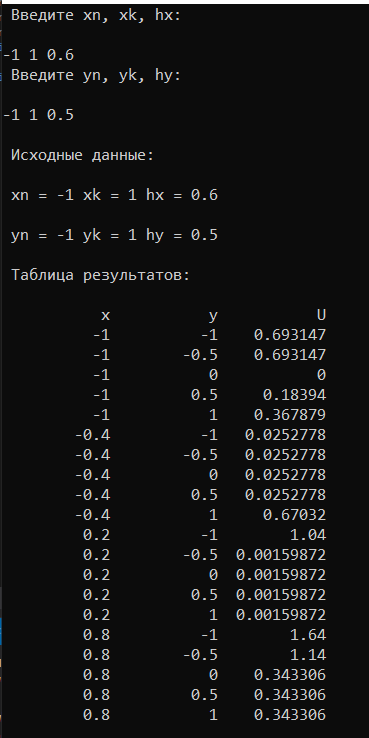Click the x value 0.8 in the row with U 1.64
The image size is (369, 738).
[96, 635]
